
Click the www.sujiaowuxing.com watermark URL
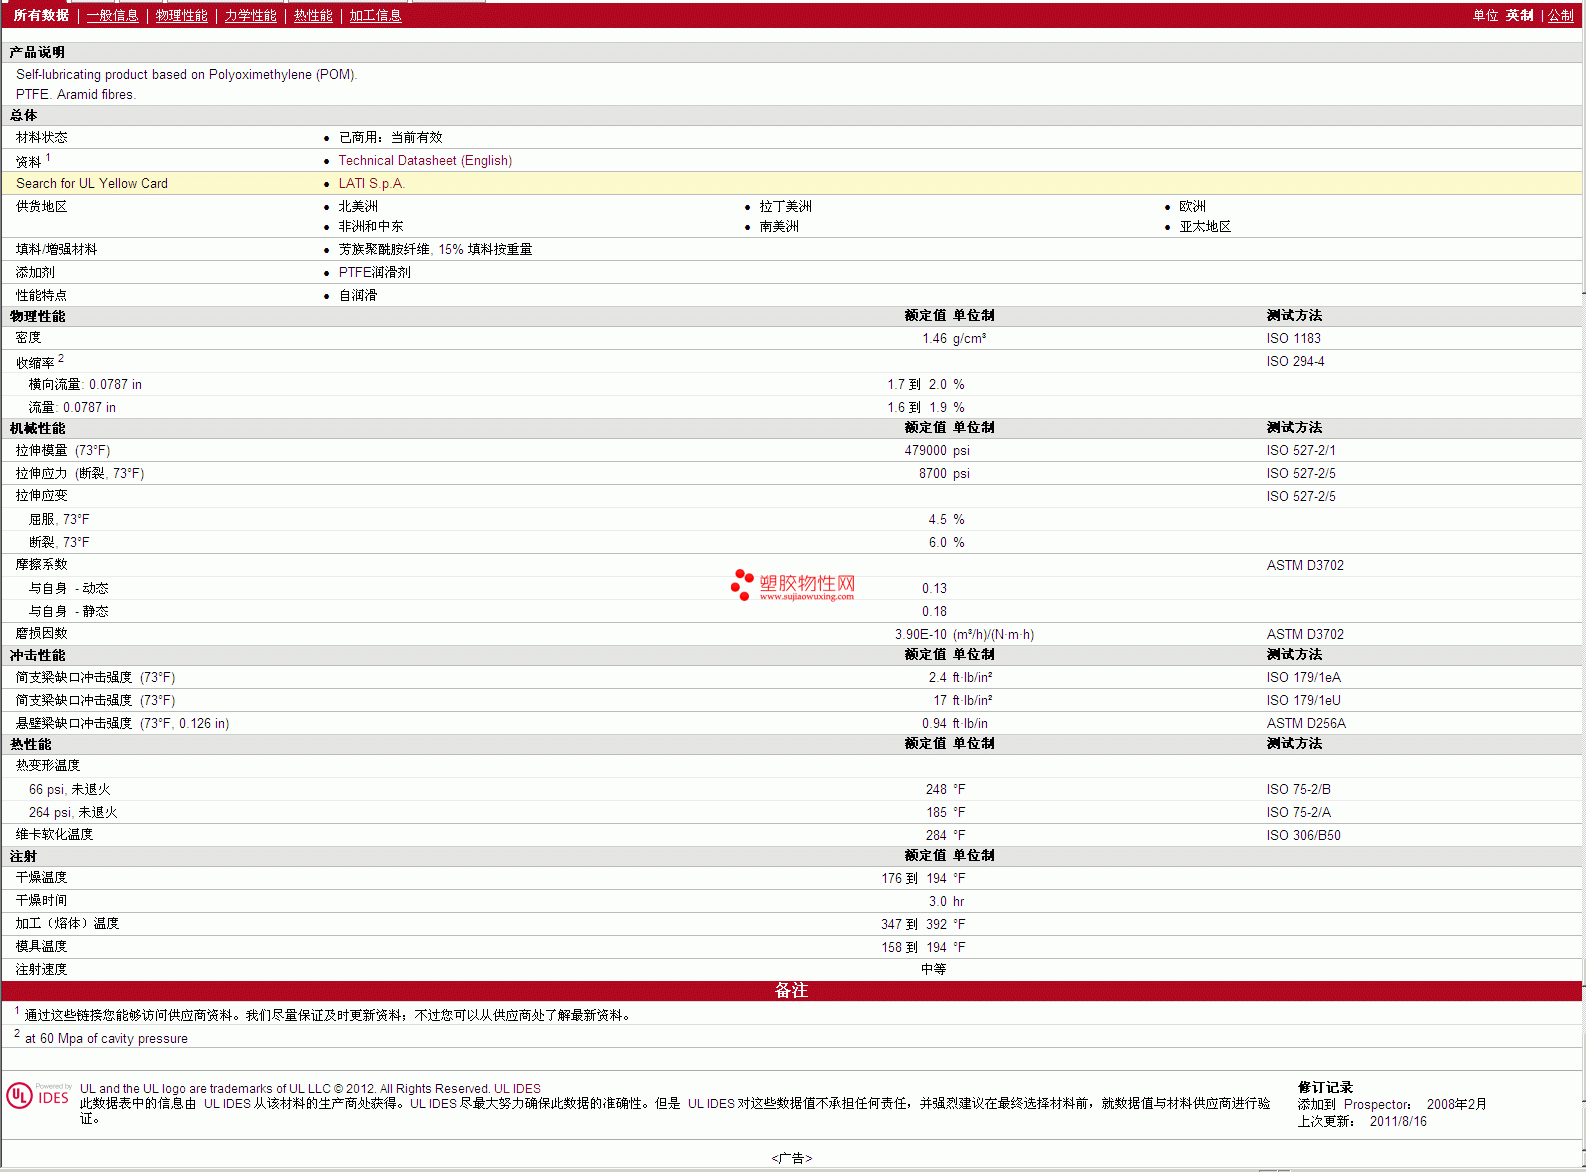806,597
